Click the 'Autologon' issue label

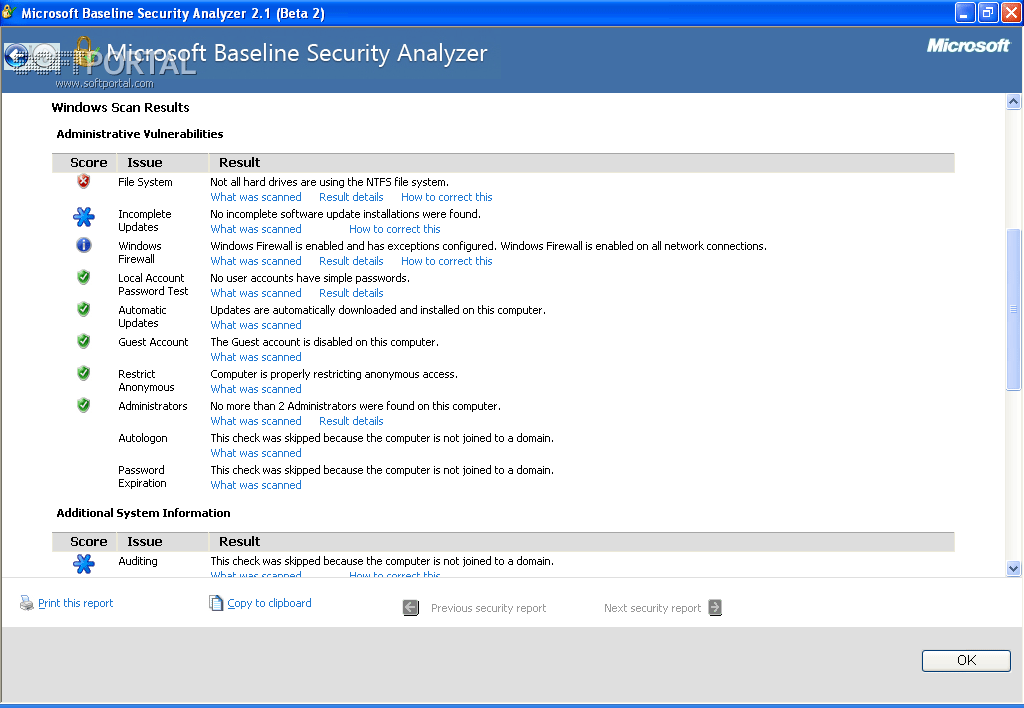[x=143, y=438]
